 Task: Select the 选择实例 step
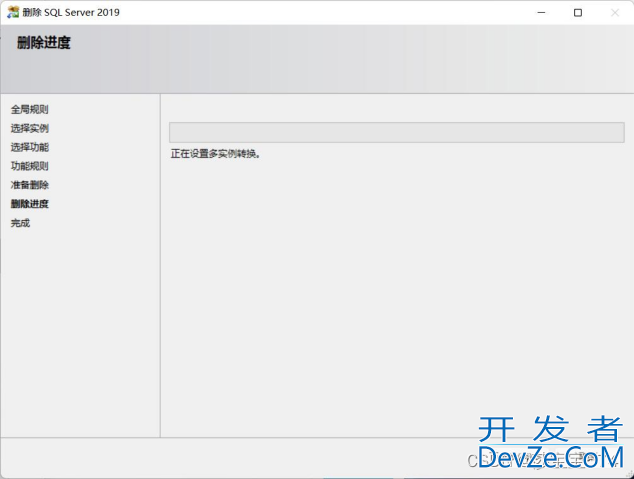coord(30,128)
